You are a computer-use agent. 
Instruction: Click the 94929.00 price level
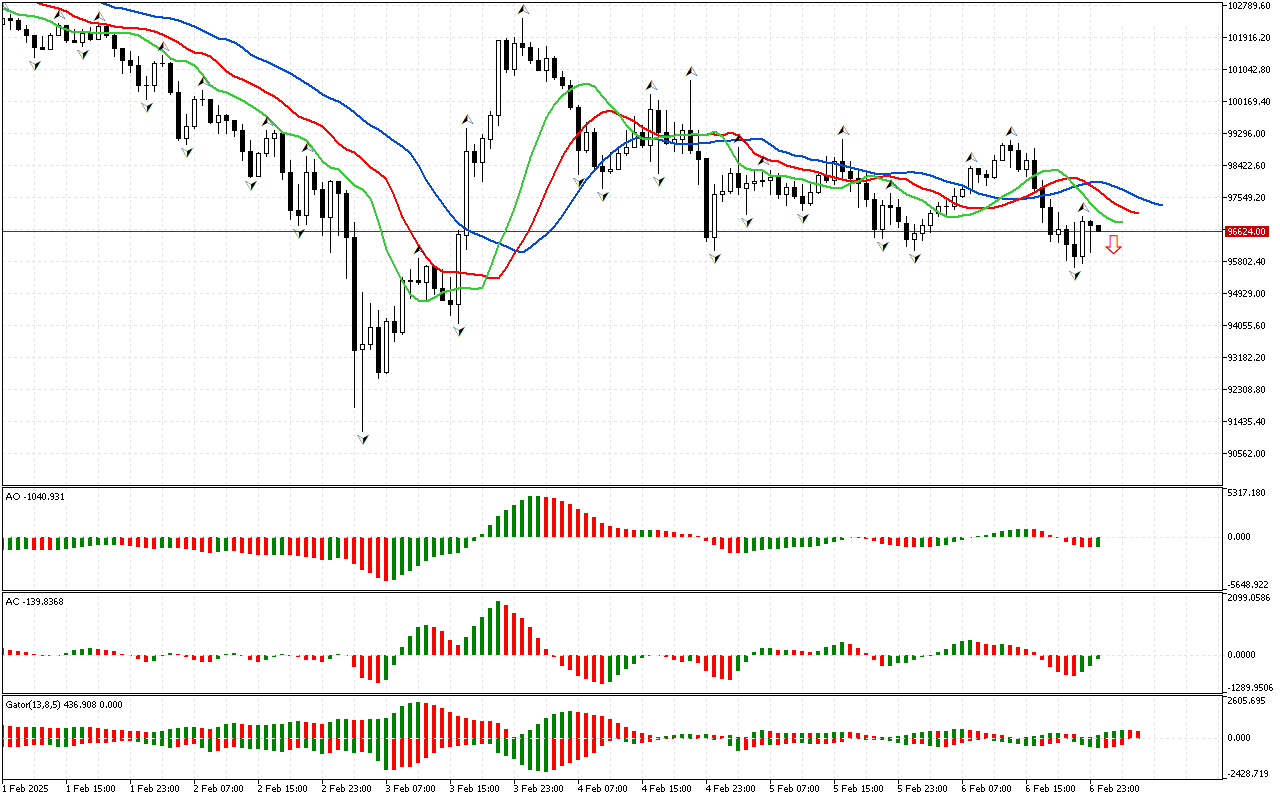click(1246, 294)
